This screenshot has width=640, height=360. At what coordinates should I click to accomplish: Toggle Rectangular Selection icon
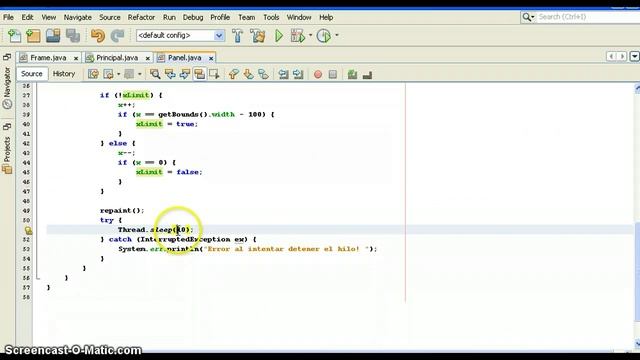click(214, 74)
